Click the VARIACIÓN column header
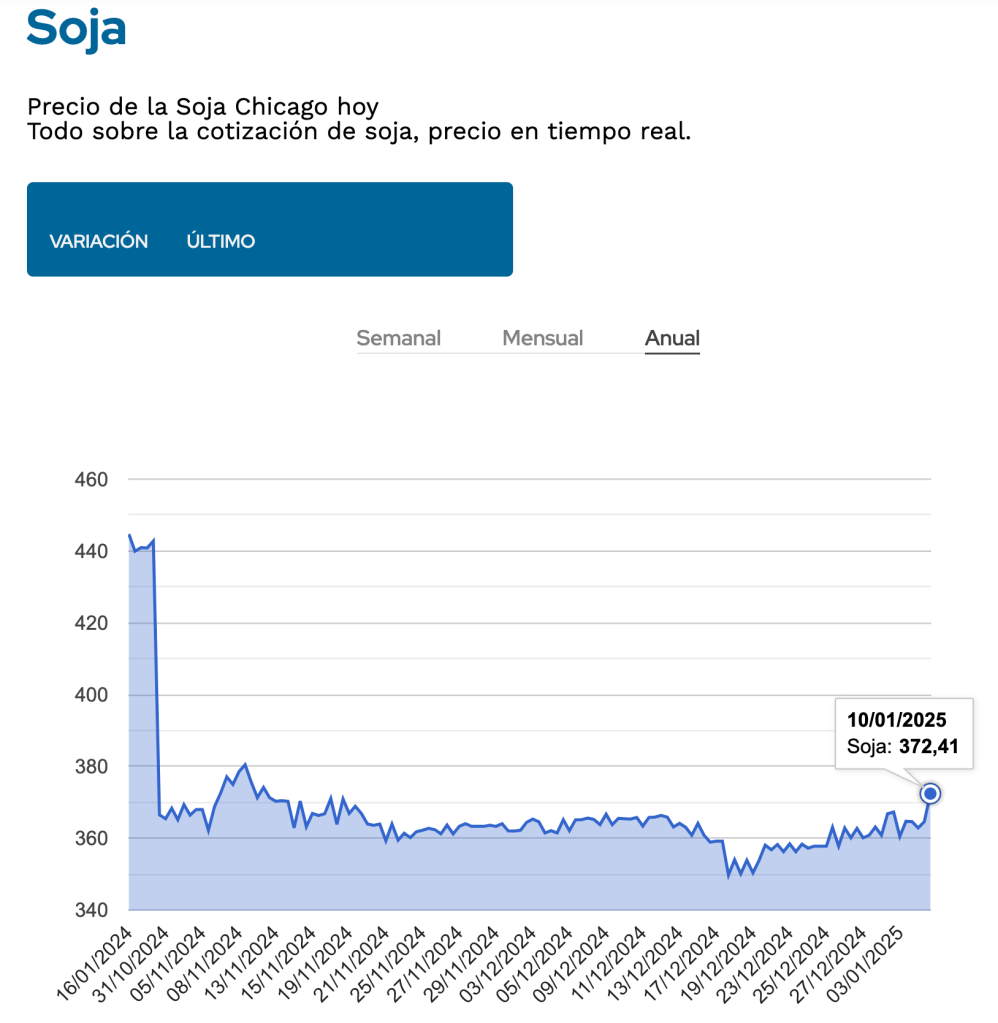This screenshot has height=1023, width=998. (99, 241)
